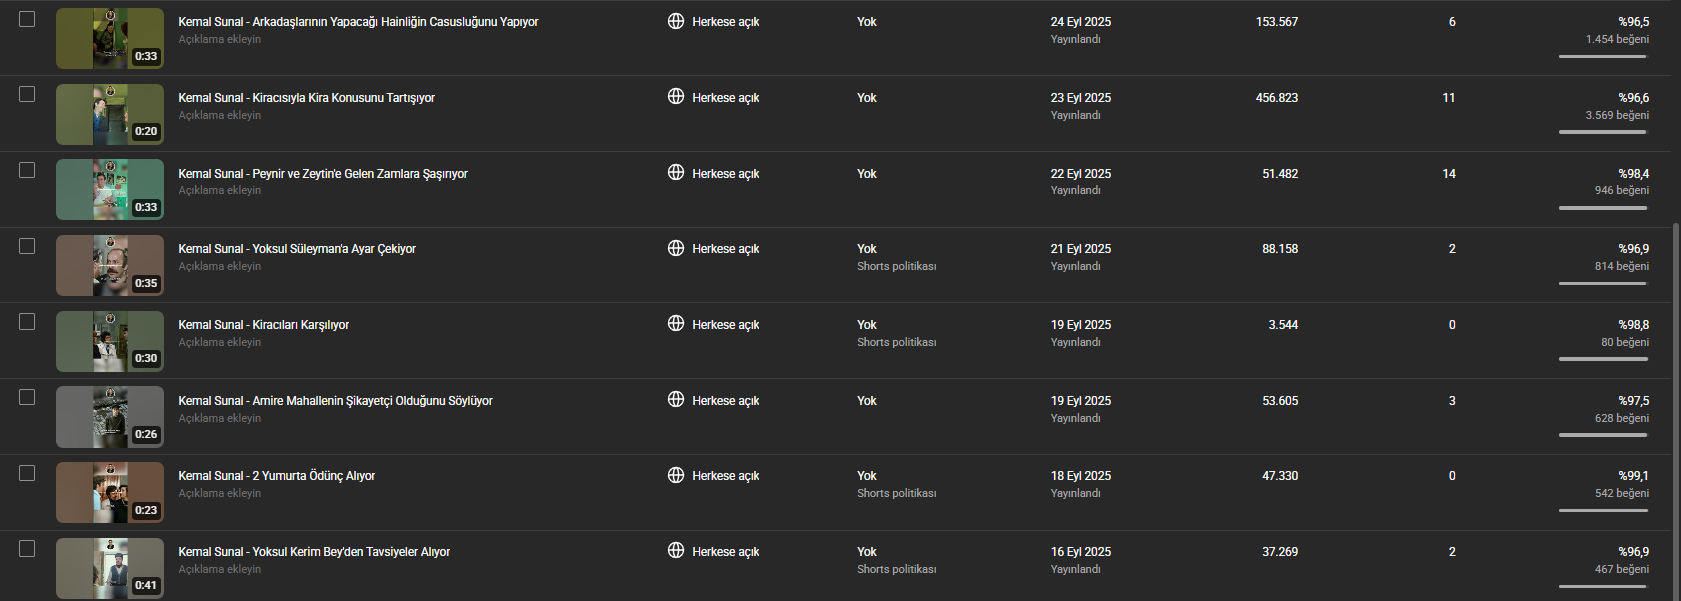Click like-ratio bar for the 1.454 beğeni video
Viewport: 1681px width, 601px height.
(1602, 57)
